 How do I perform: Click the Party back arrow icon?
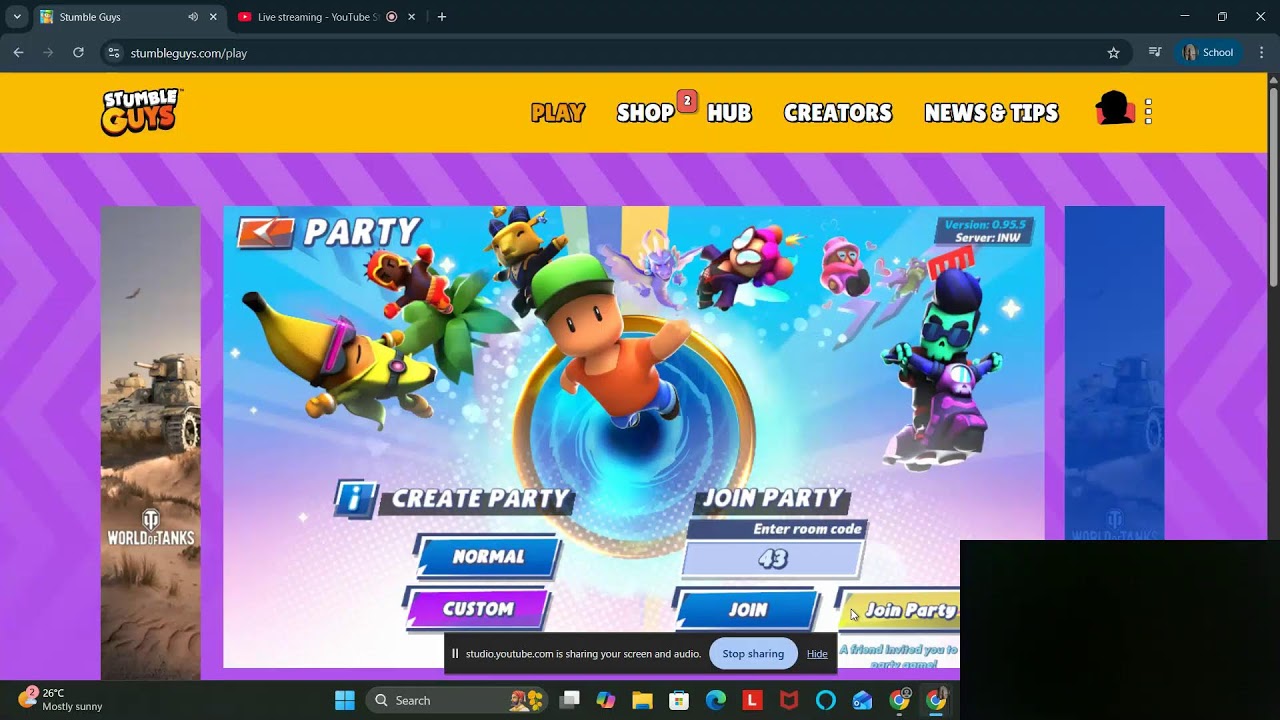click(265, 232)
